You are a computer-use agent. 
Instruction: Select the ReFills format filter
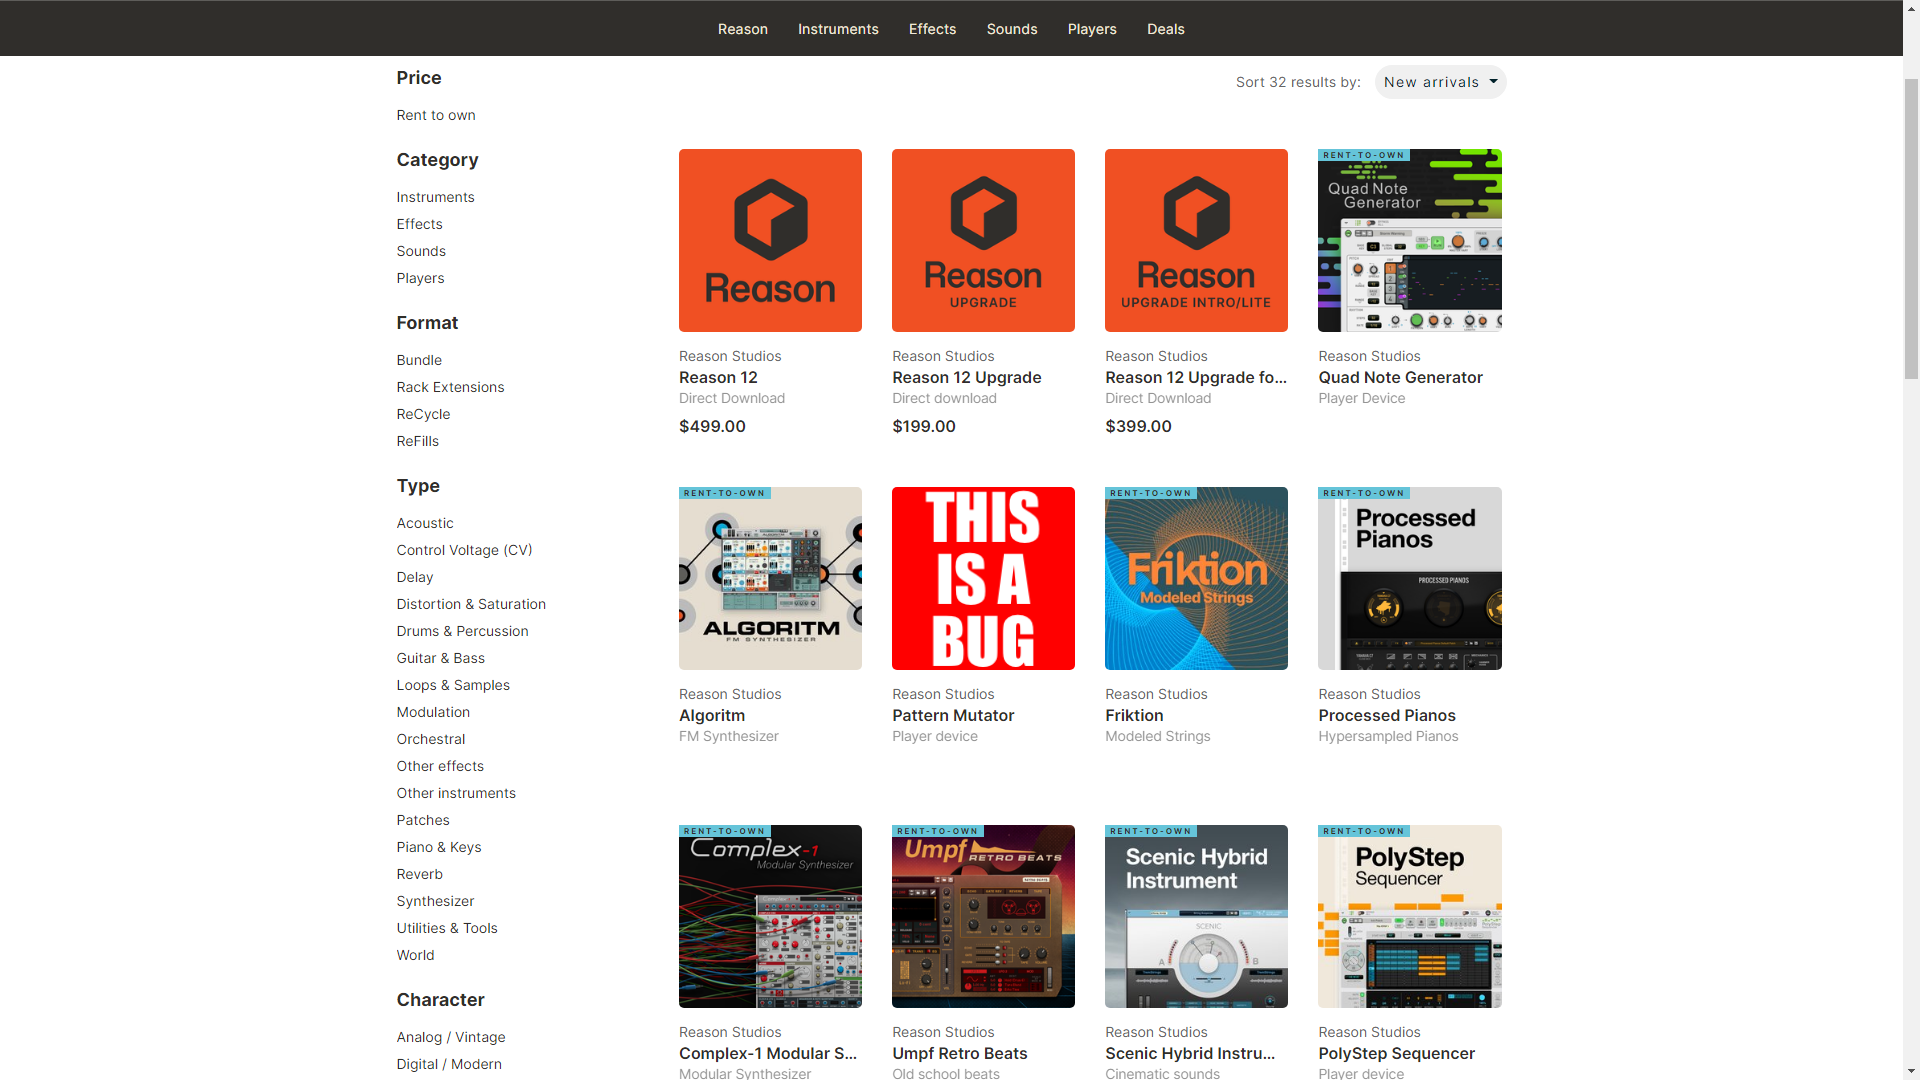click(417, 441)
